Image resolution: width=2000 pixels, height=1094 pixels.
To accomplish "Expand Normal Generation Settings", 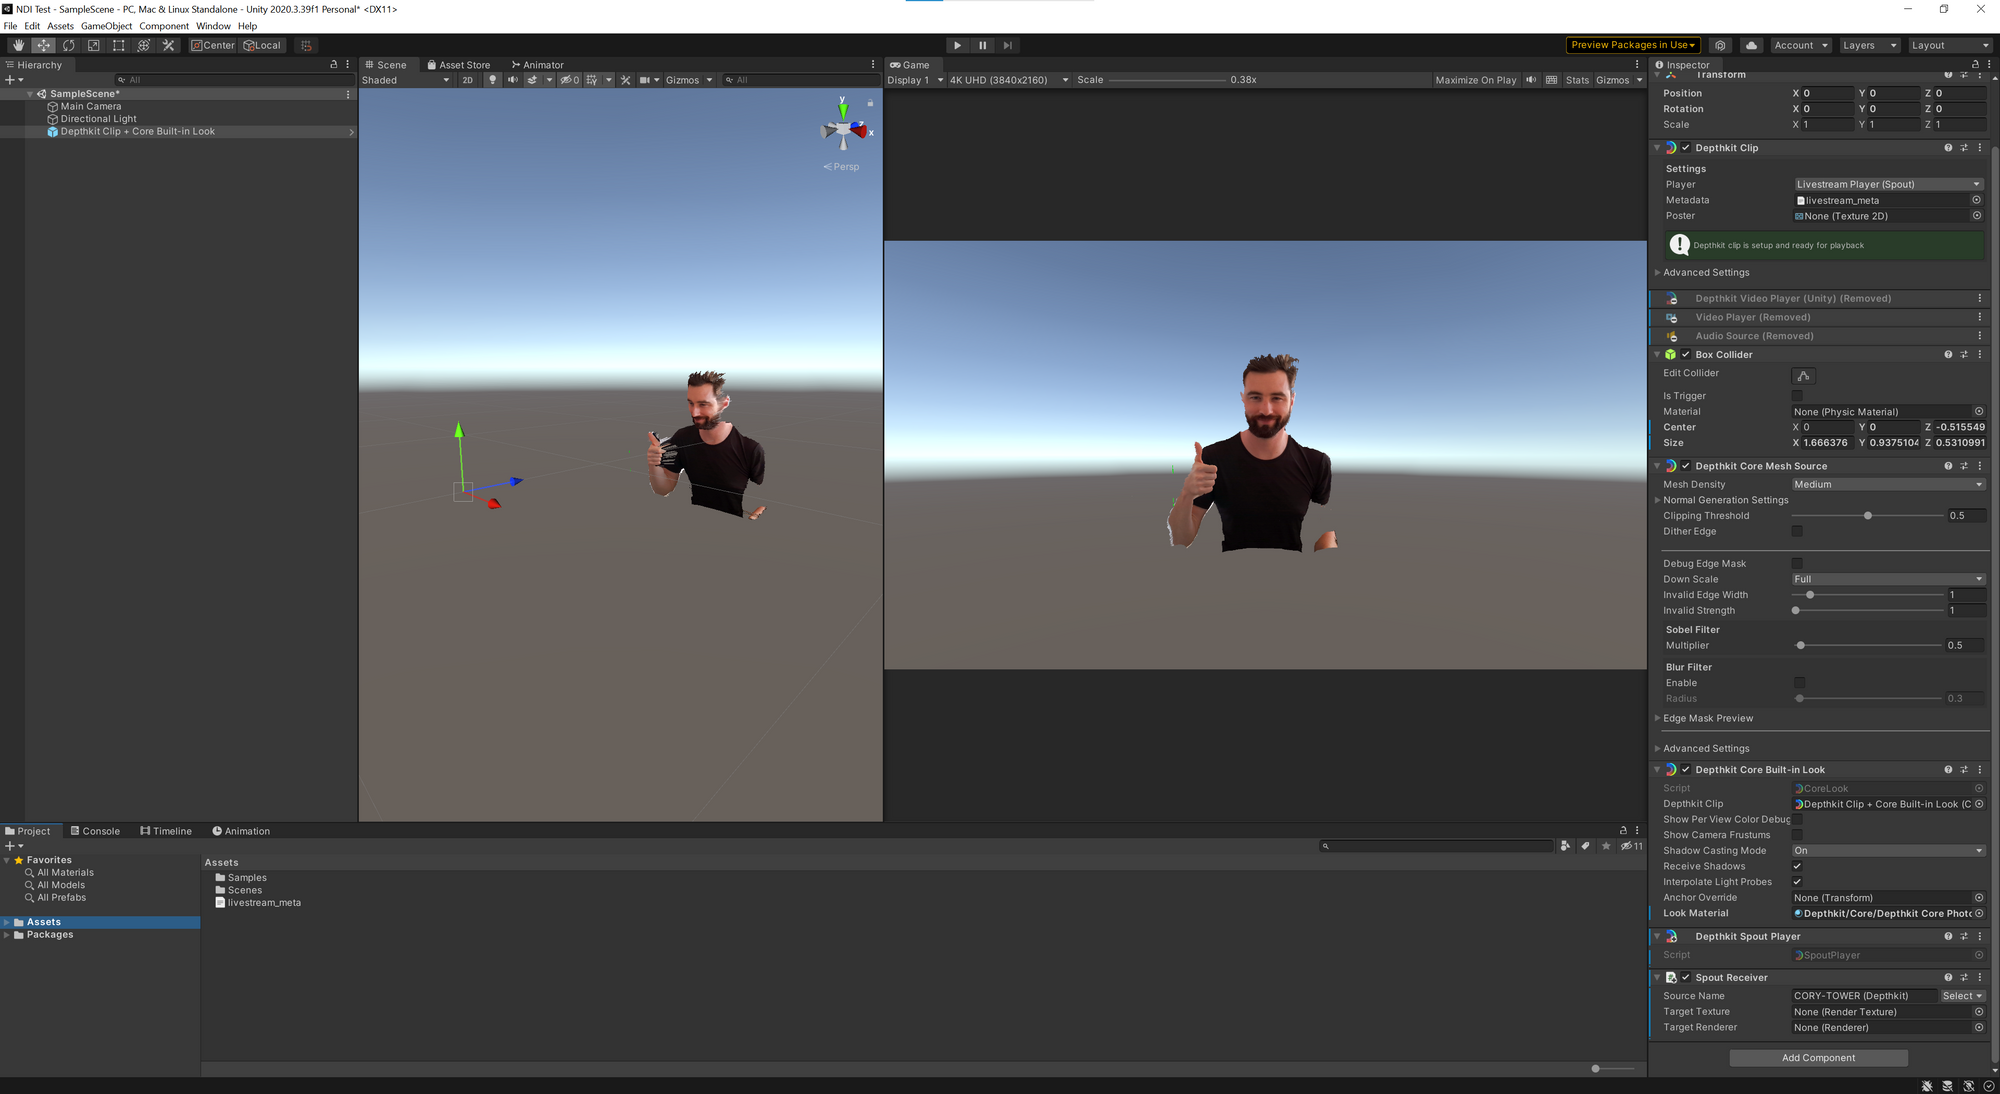I will coord(1725,500).
